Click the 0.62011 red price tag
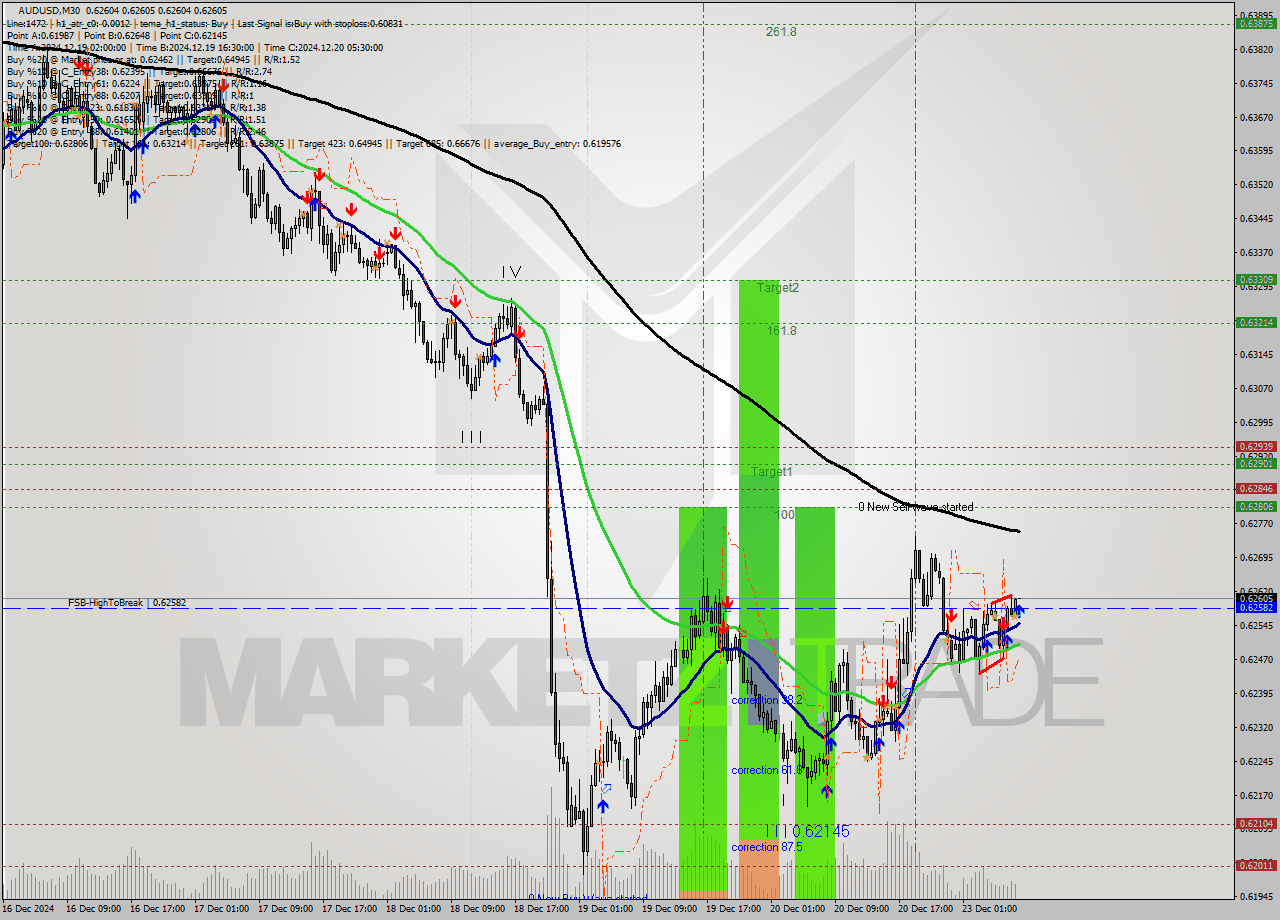1280x920 pixels. (1256, 866)
